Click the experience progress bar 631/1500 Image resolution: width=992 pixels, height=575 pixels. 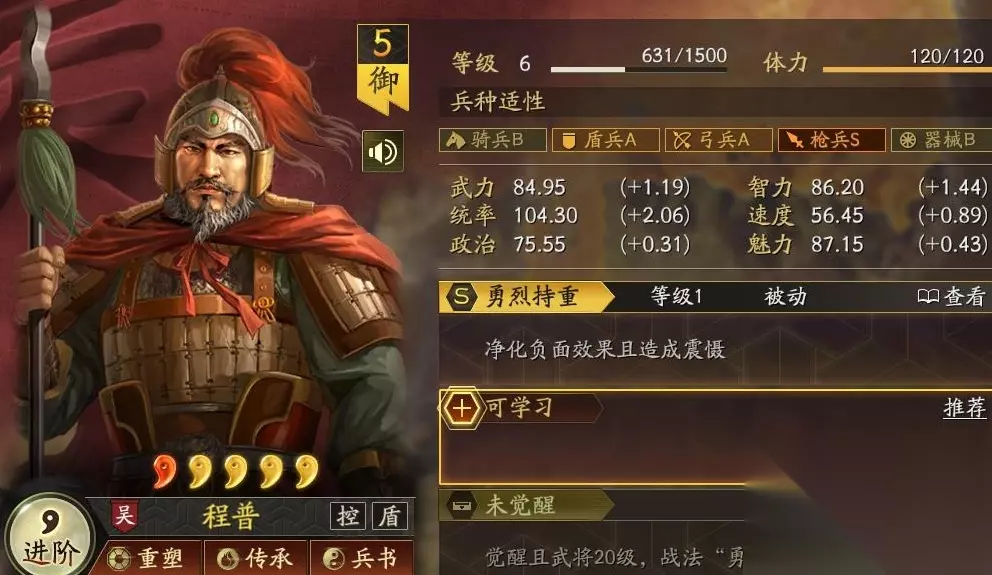click(x=638, y=69)
